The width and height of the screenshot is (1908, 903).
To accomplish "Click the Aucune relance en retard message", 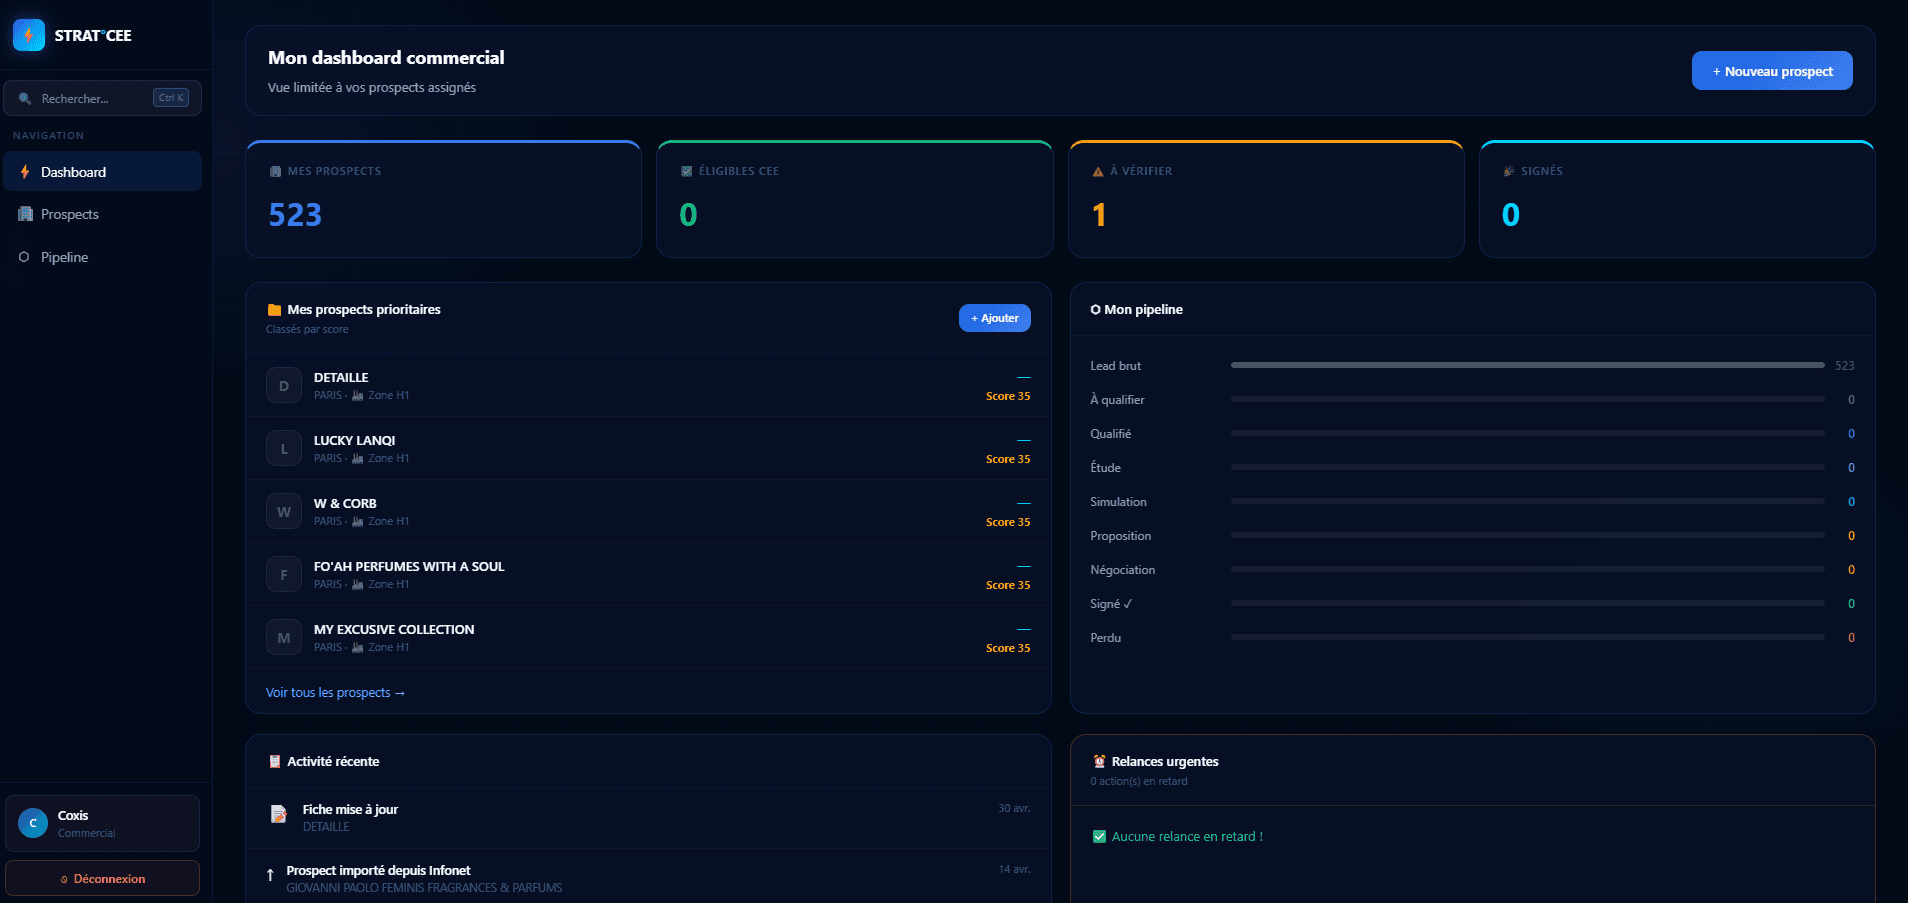I will click(x=1187, y=837).
